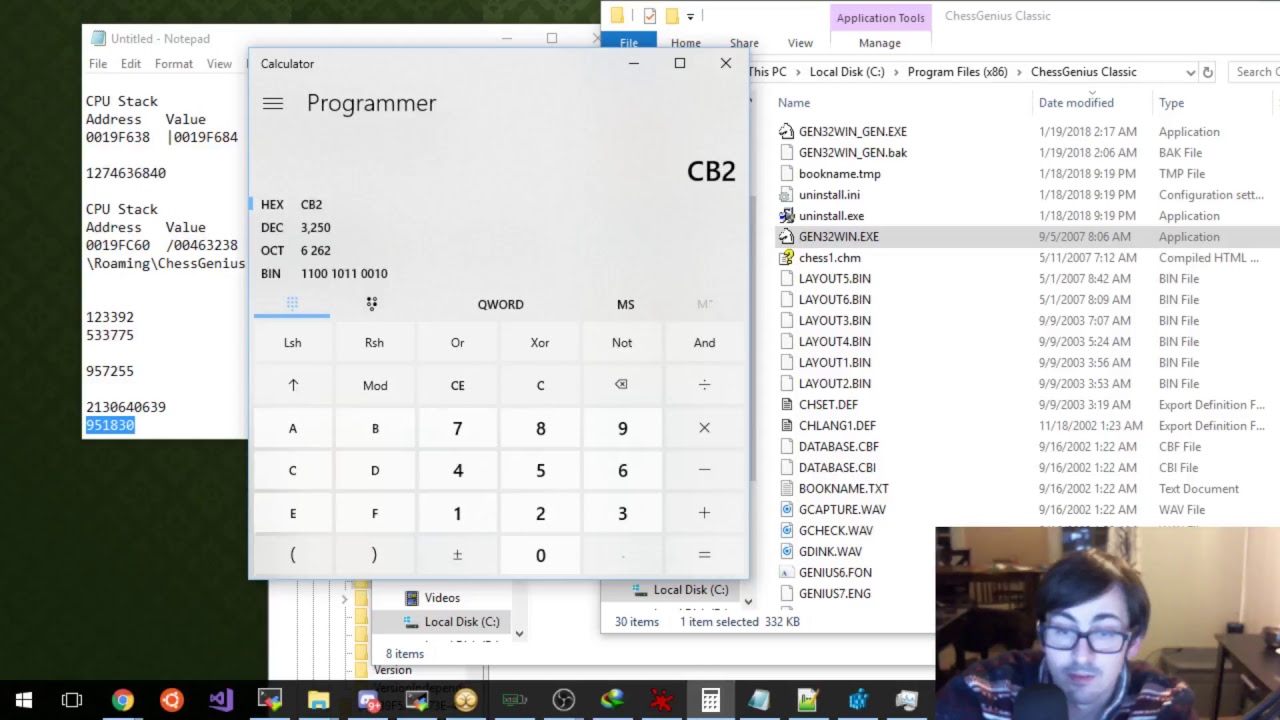The height and width of the screenshot is (720, 1280).
Task: Open the Notepad Edit menu
Action: [x=131, y=64]
